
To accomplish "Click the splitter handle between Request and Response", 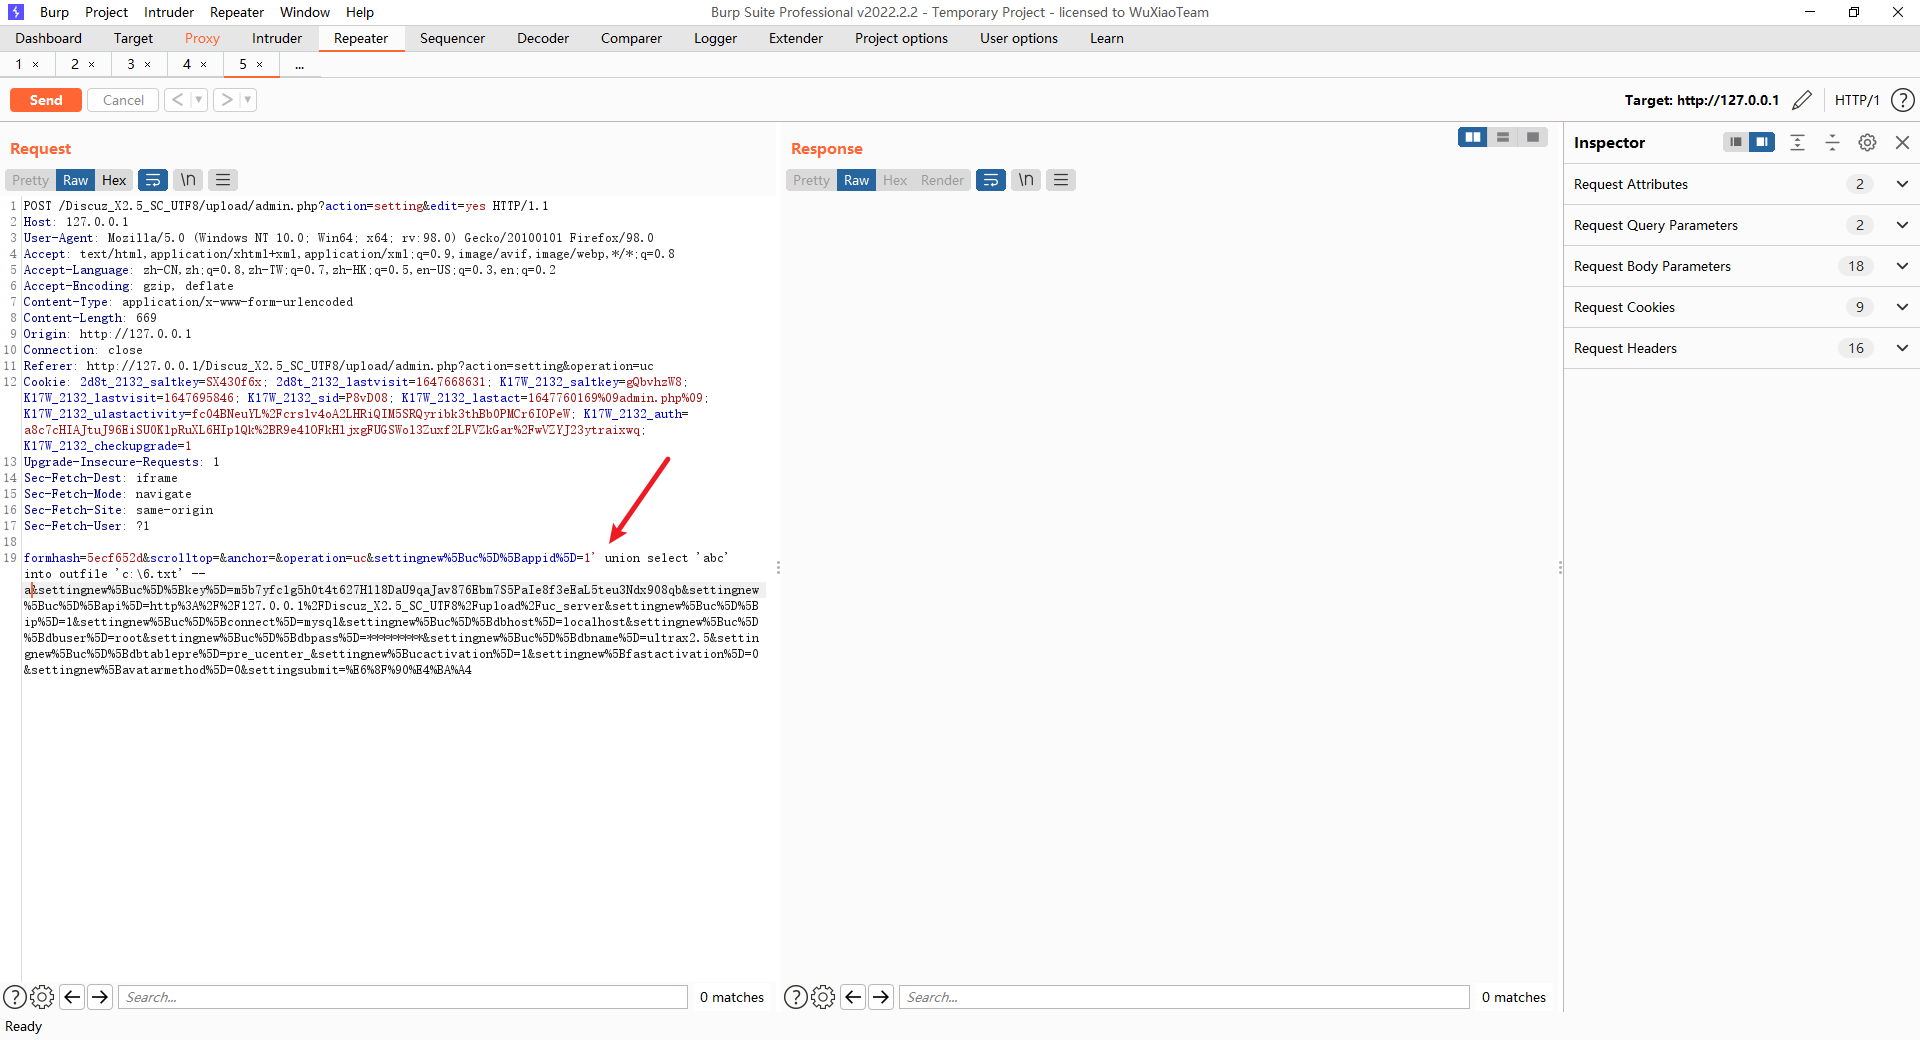I will (778, 567).
